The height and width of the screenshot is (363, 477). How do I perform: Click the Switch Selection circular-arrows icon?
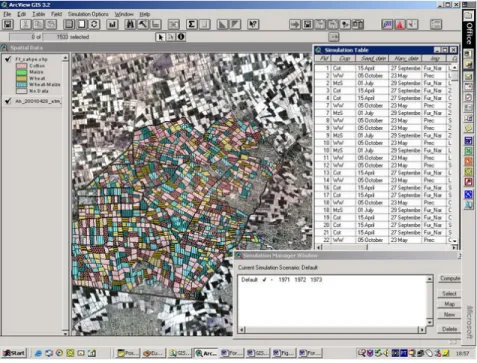[x=94, y=24]
